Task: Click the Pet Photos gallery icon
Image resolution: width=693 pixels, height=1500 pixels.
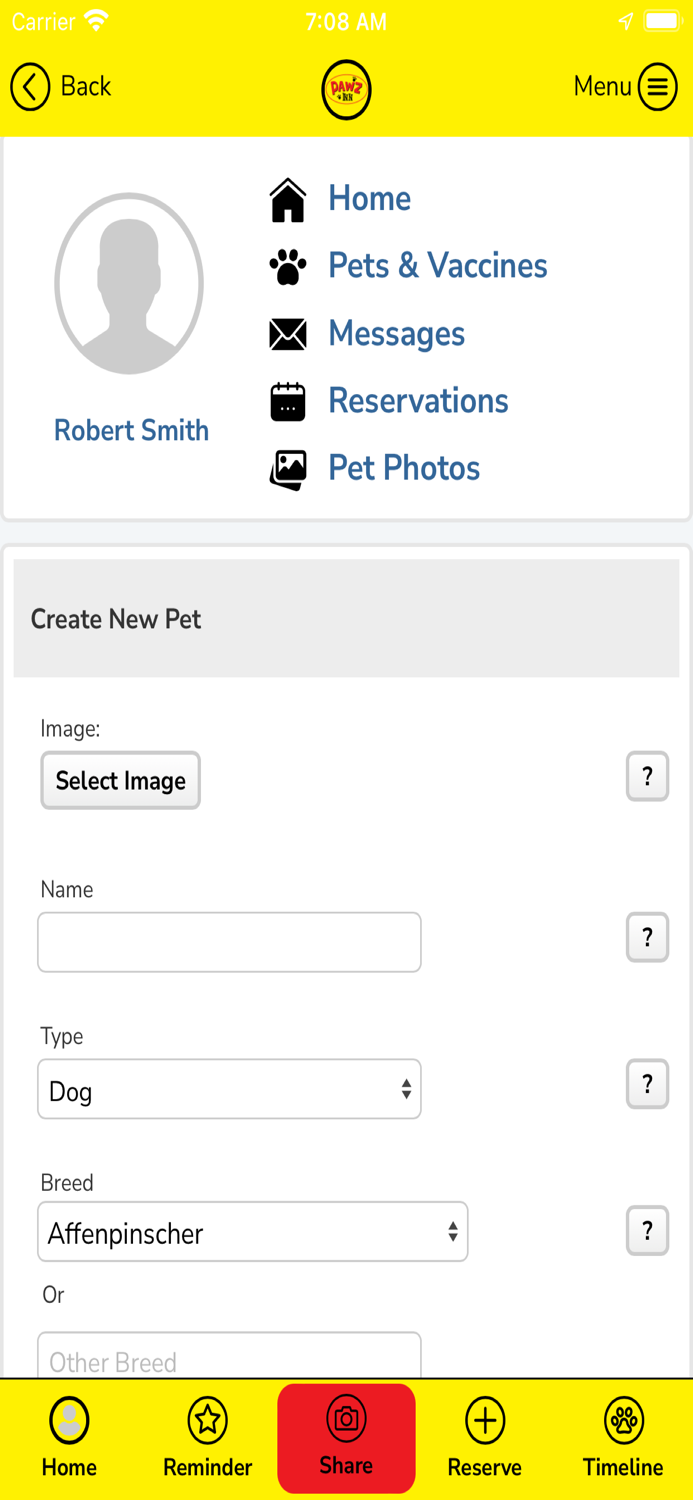Action: pyautogui.click(x=288, y=469)
